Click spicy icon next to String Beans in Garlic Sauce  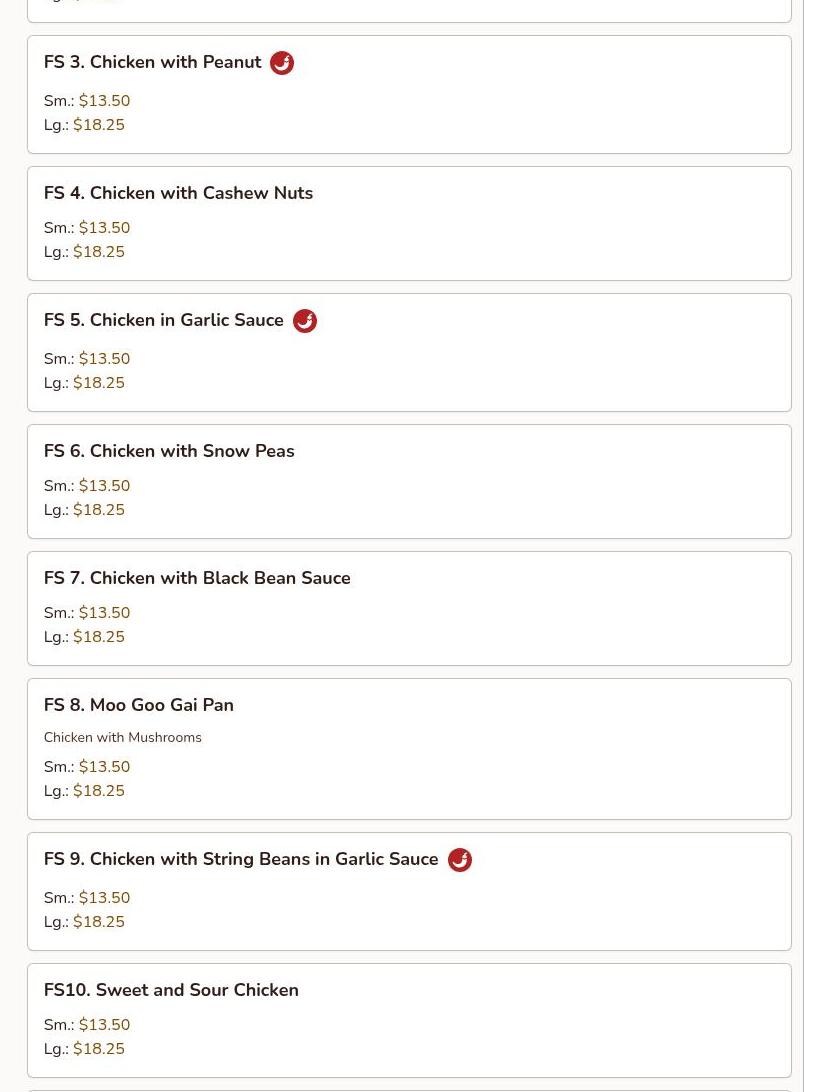click(x=460, y=860)
